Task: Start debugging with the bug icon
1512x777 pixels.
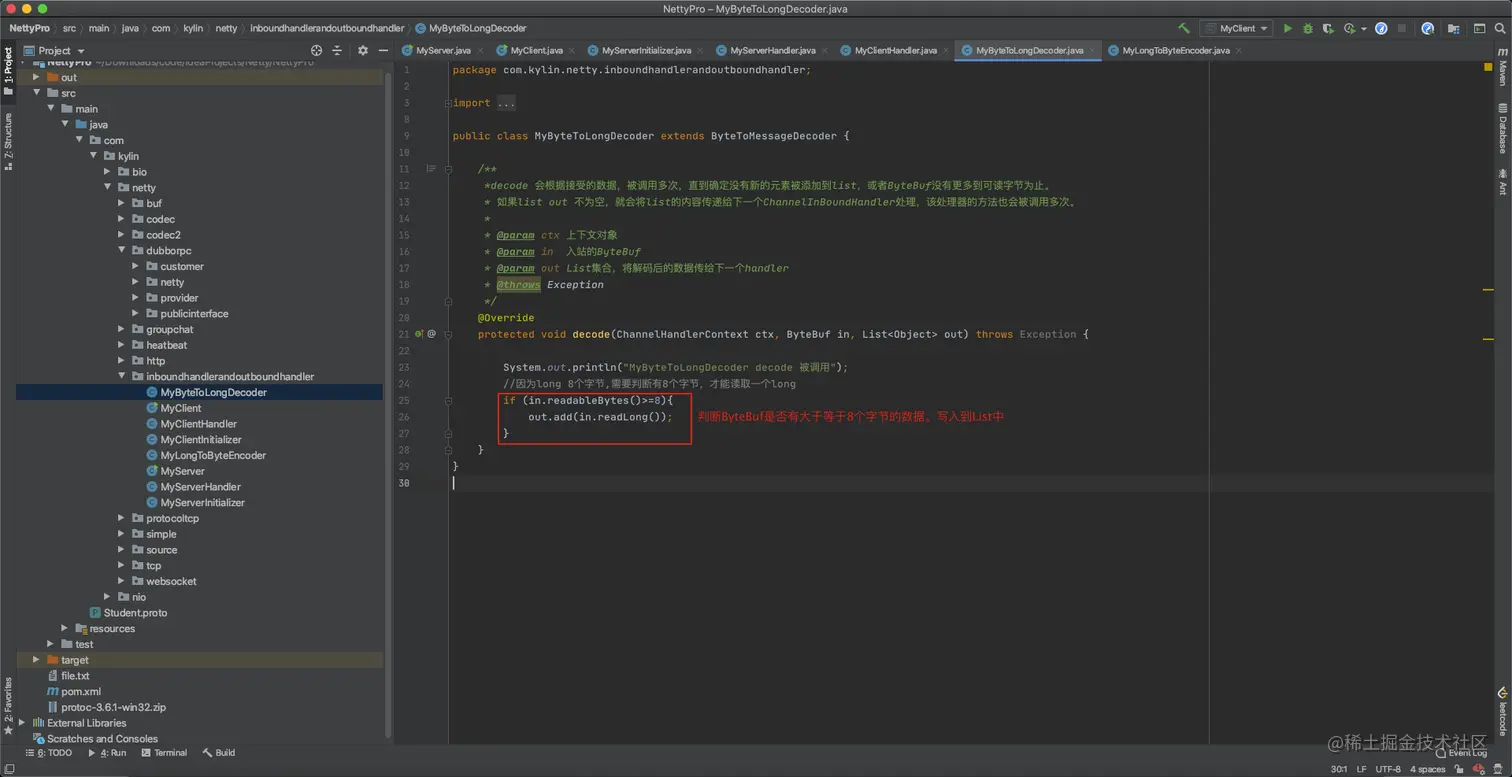Action: 1307,29
